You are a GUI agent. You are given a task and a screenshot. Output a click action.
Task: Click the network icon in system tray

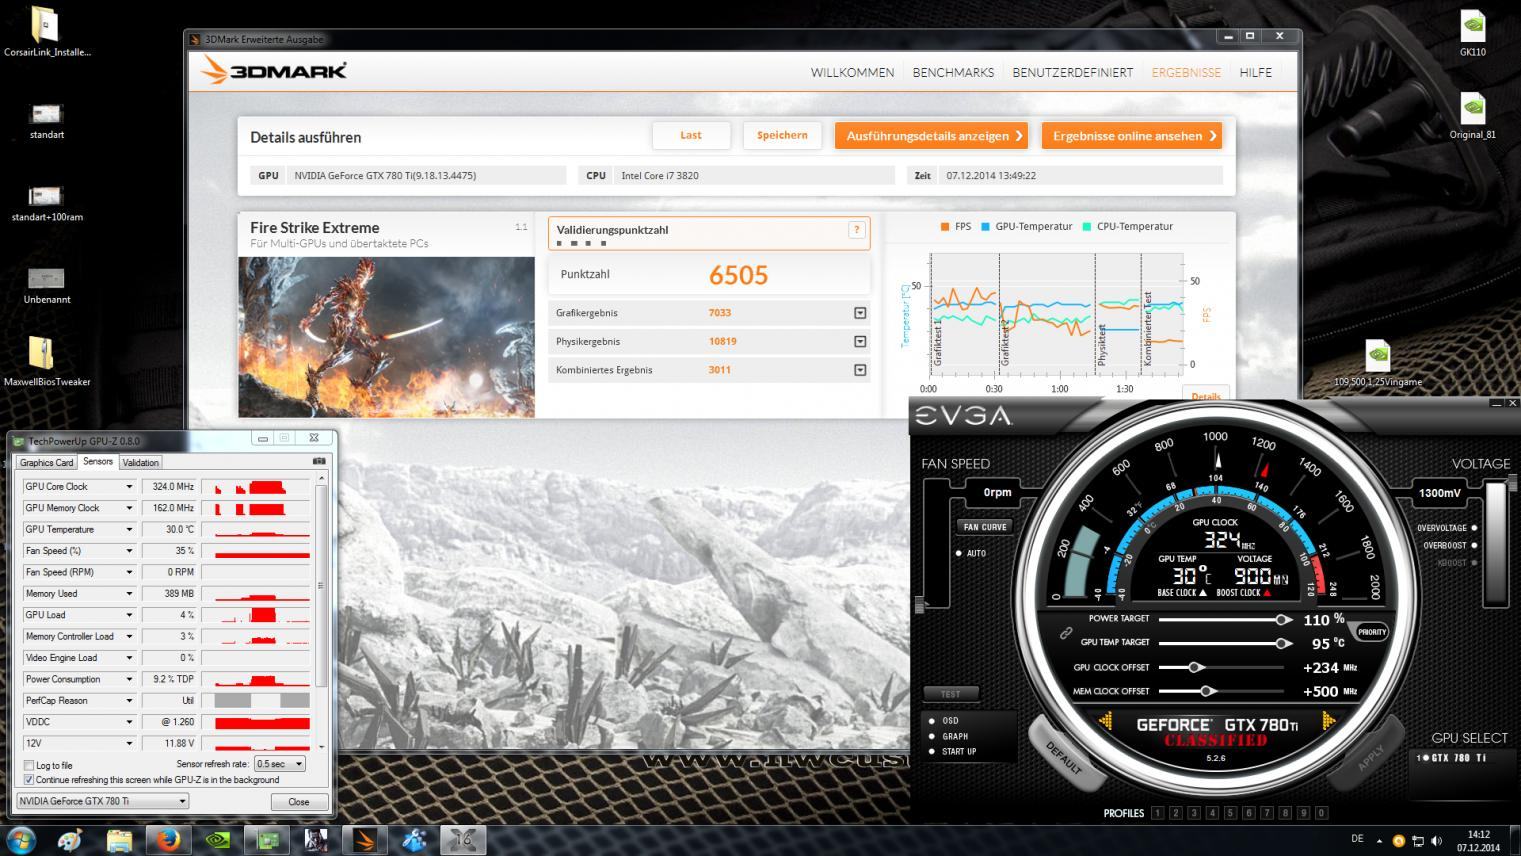tap(1417, 841)
